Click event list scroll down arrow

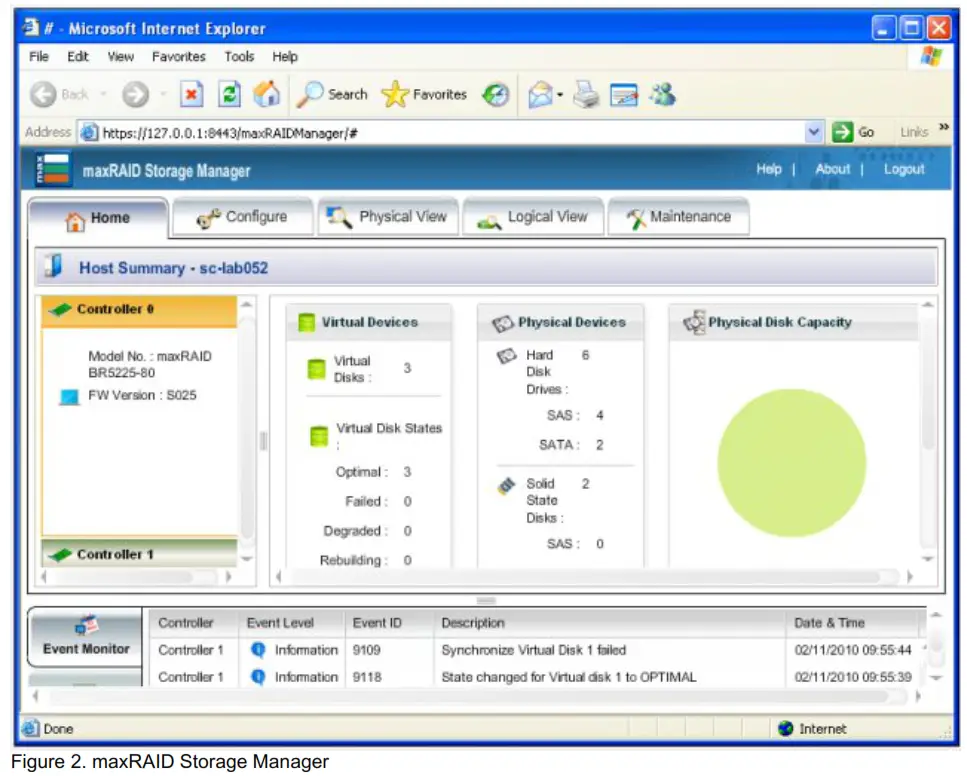(936, 678)
